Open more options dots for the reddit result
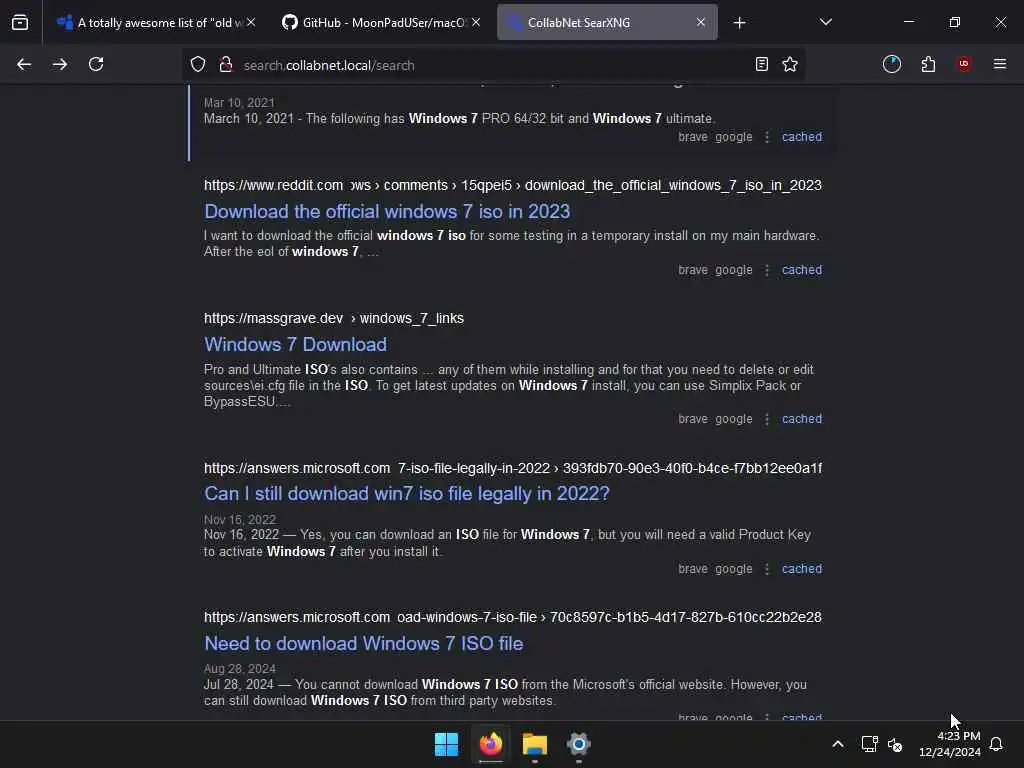 pos(767,270)
